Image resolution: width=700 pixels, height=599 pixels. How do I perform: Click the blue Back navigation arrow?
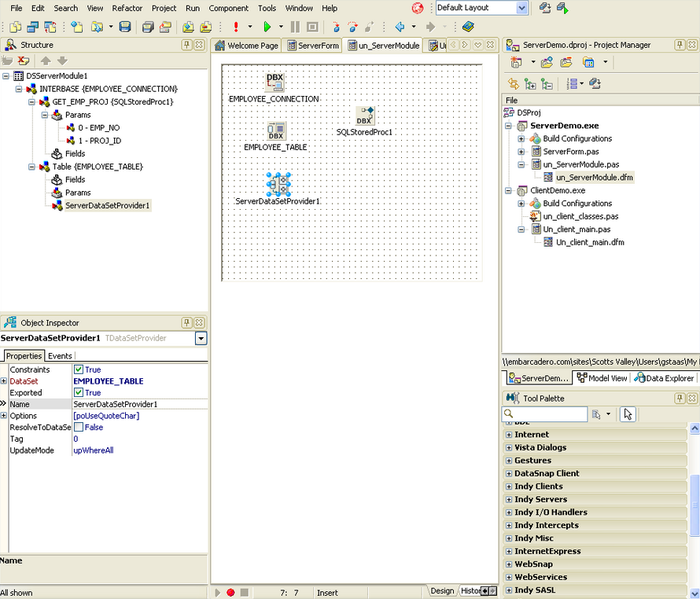coord(400,27)
